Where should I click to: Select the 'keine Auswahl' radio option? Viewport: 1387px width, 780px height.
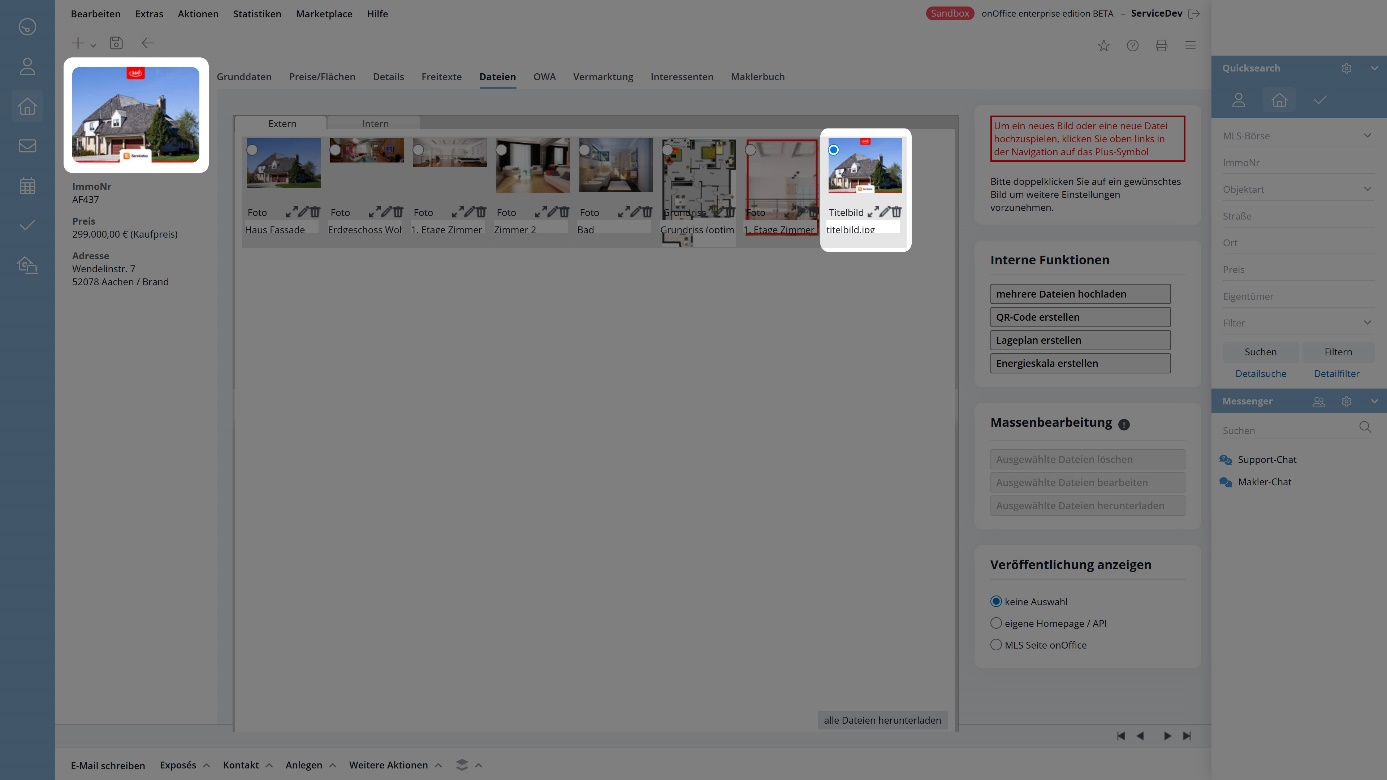tap(996, 602)
